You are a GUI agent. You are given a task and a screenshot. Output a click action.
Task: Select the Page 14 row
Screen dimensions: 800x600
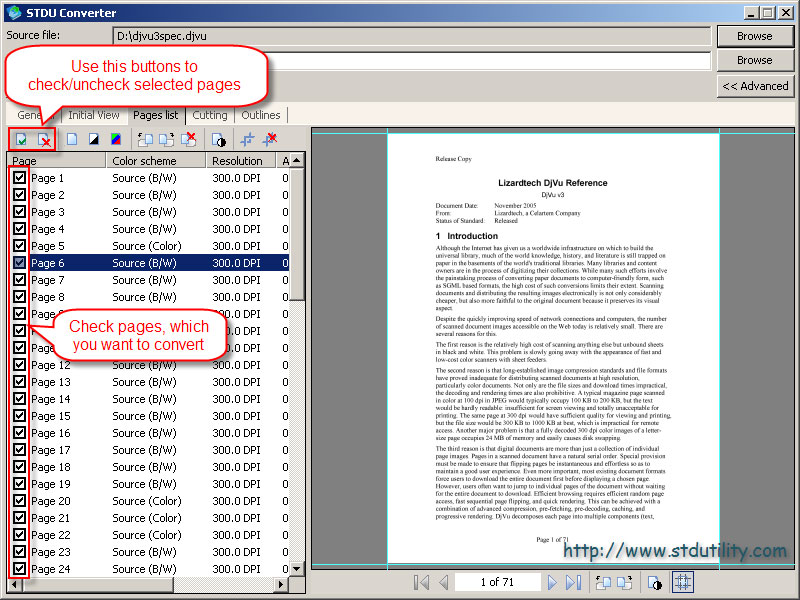point(148,399)
